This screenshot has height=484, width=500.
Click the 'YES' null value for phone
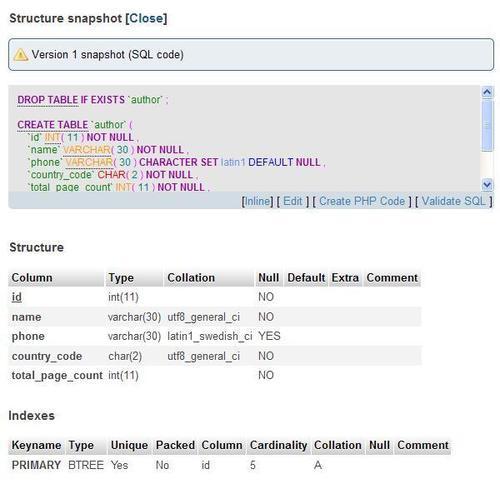269,336
